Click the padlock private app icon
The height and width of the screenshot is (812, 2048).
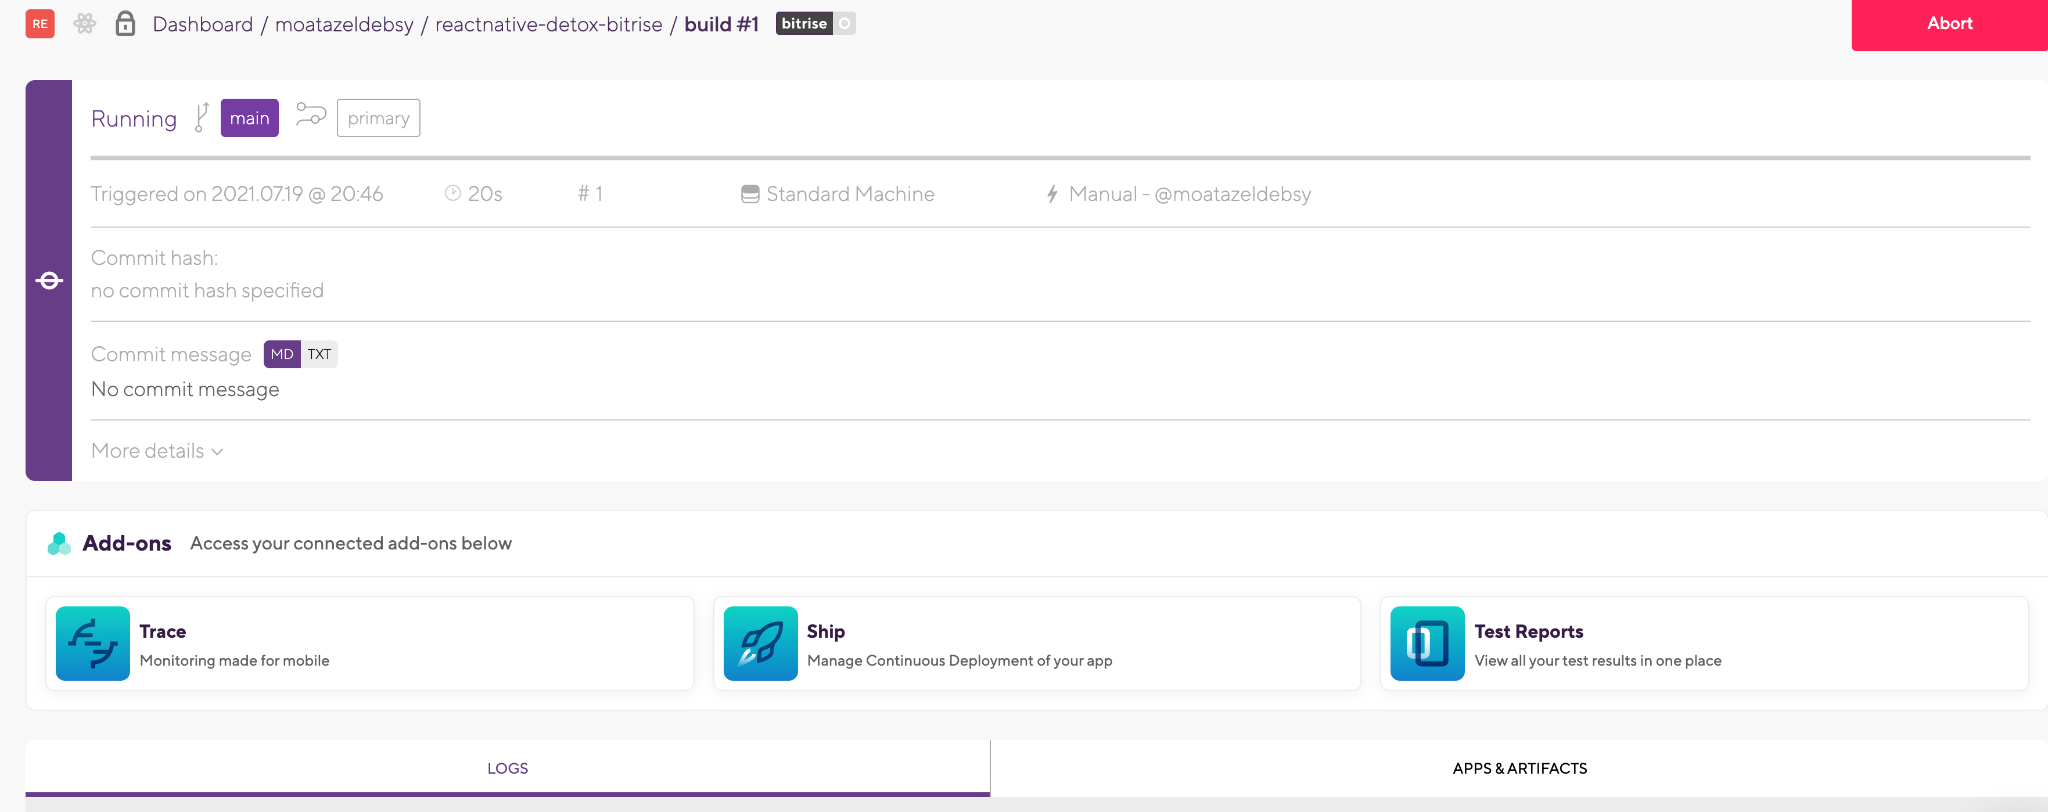click(125, 23)
